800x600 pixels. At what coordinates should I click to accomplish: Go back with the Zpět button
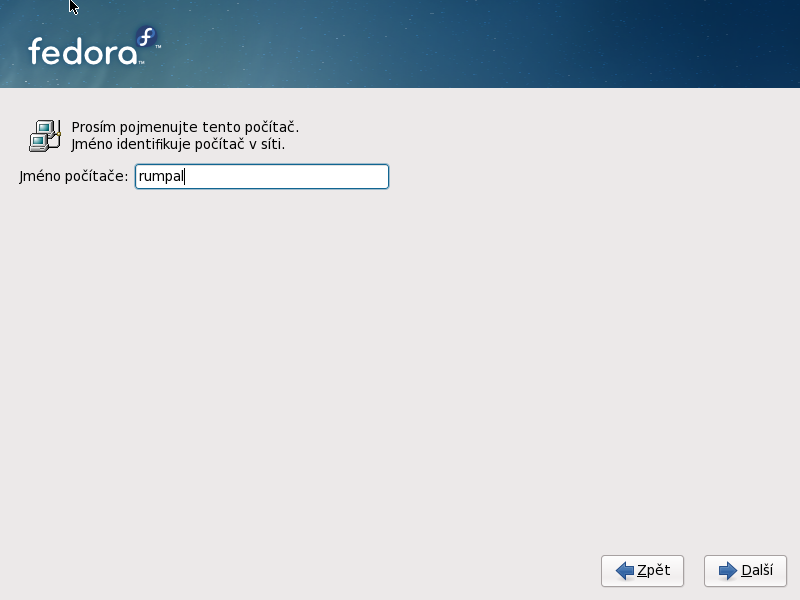[x=642, y=571]
